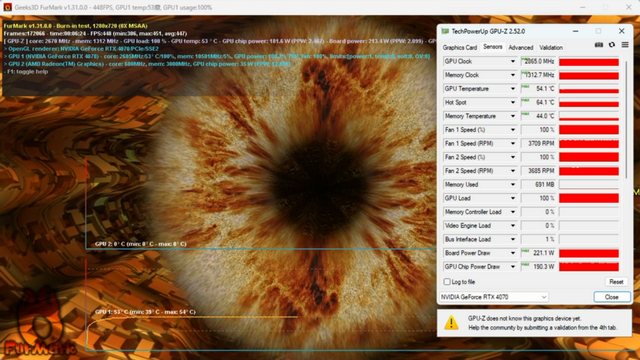
Task: Click the GPU 1 temperature graph label in FurMark
Action: [145, 312]
